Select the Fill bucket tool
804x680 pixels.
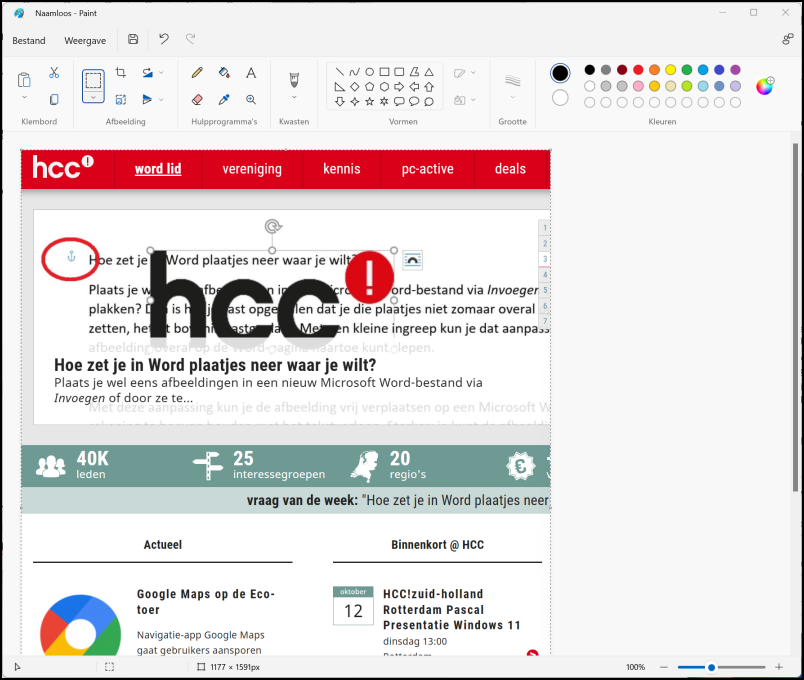(224, 73)
